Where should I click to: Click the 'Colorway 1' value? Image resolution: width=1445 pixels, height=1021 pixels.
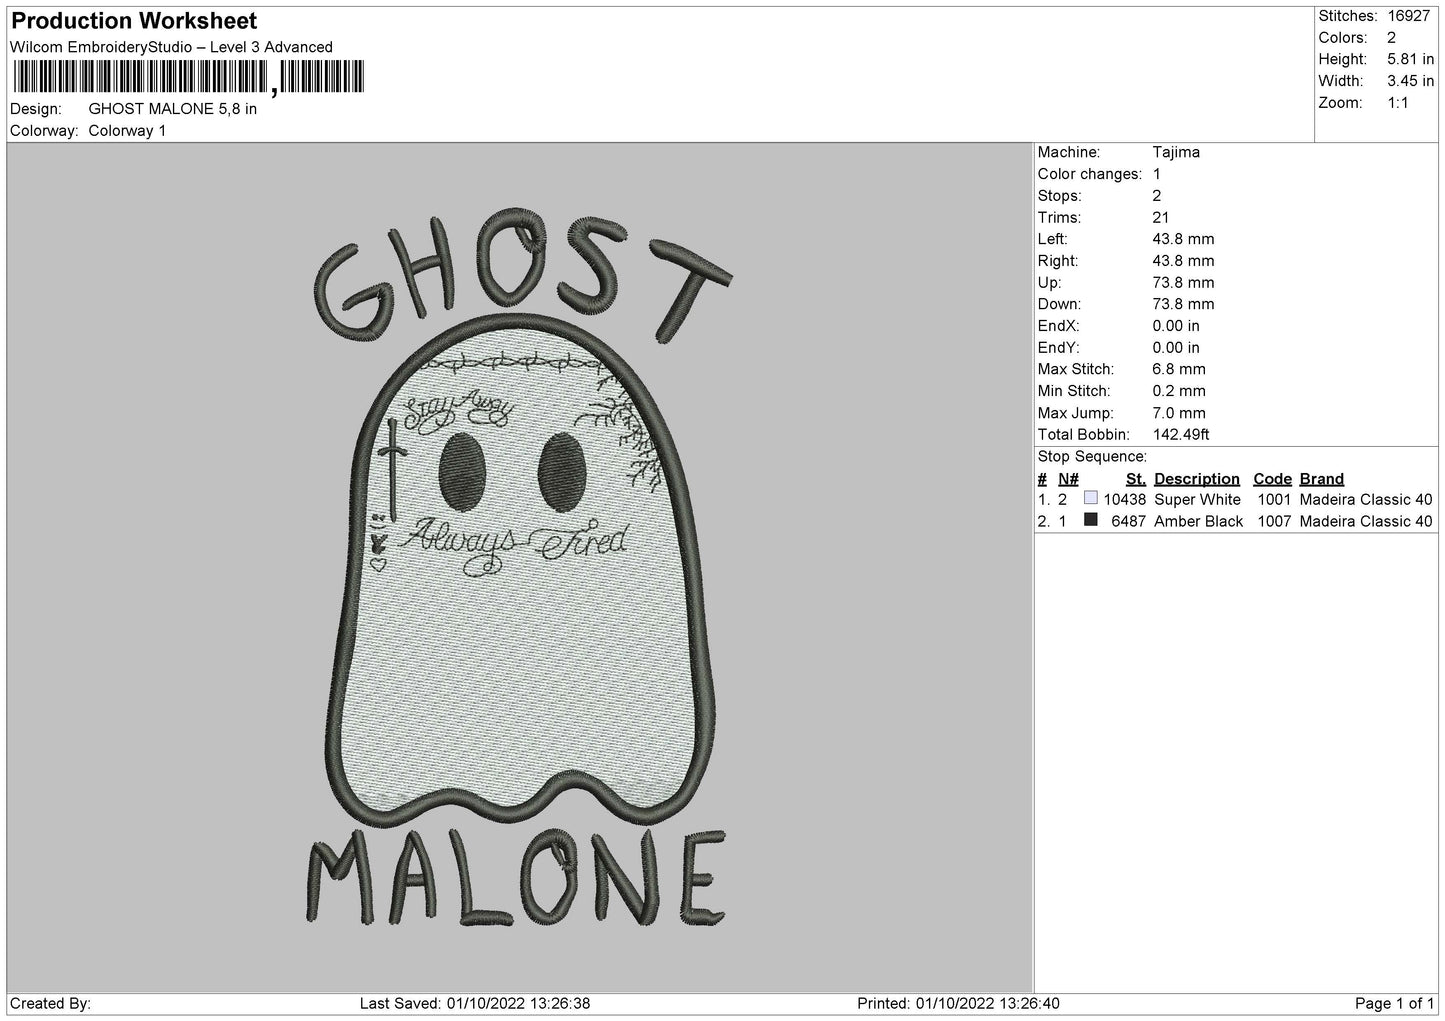click(x=128, y=131)
